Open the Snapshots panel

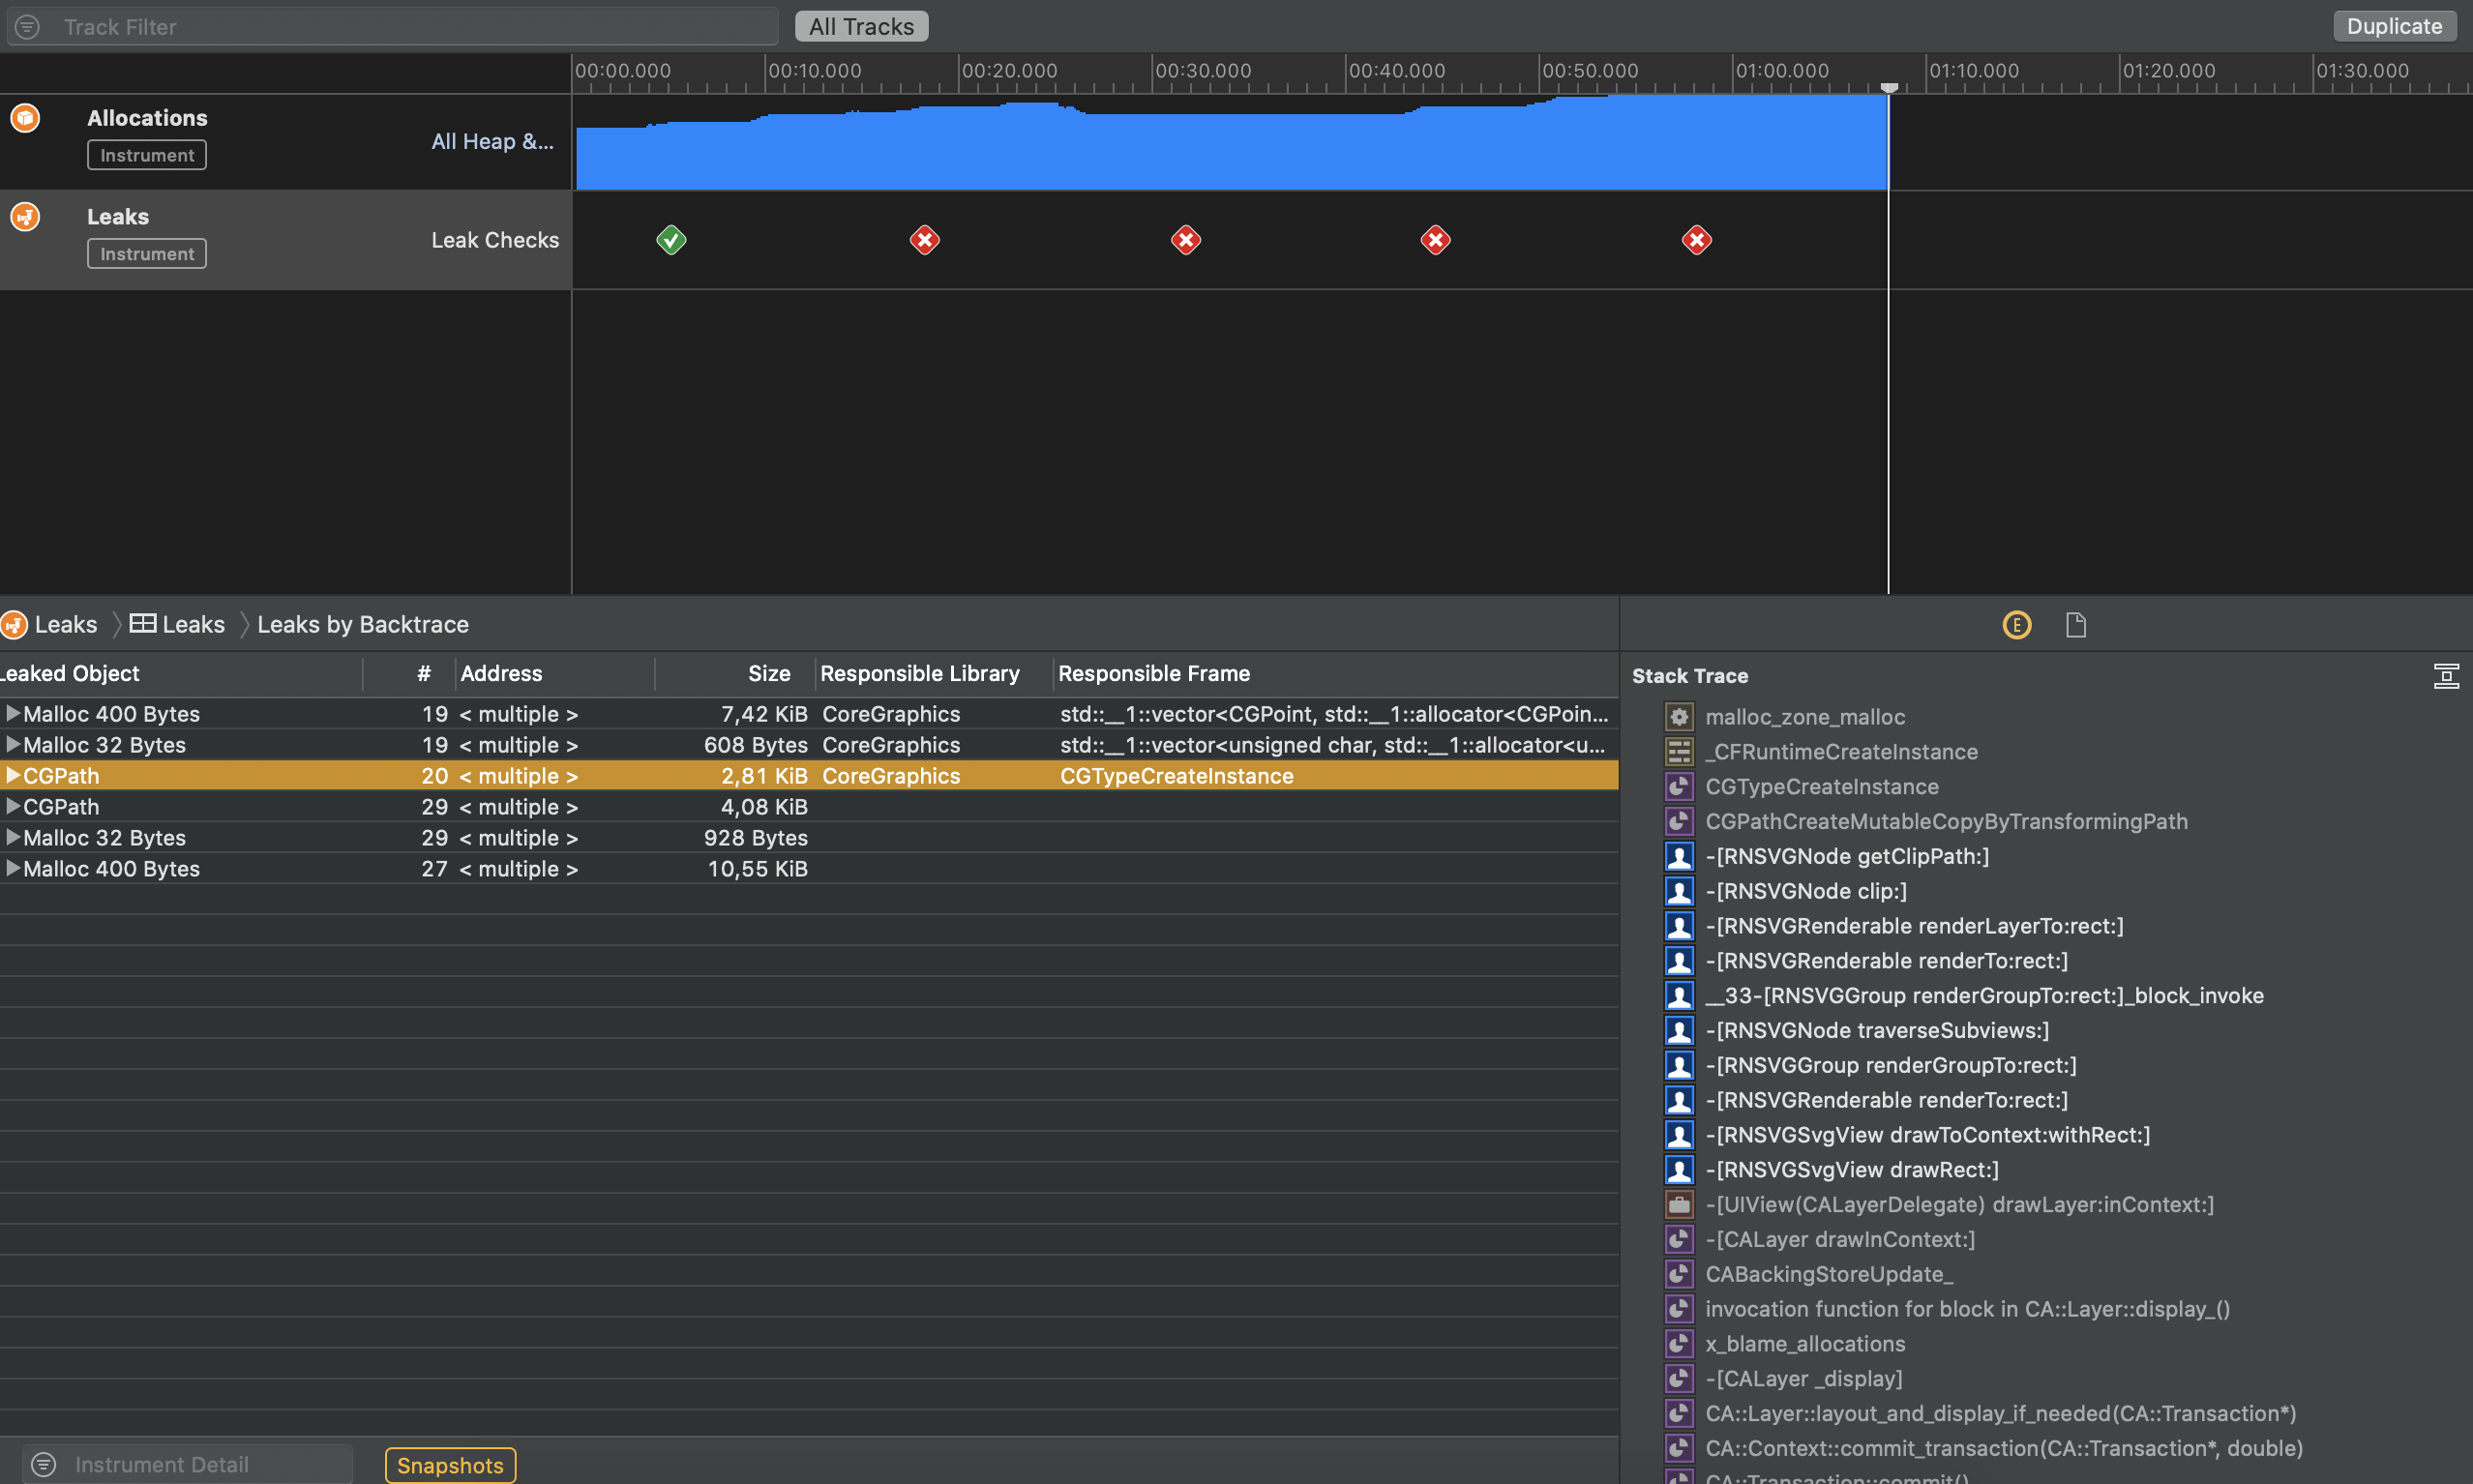(x=449, y=1464)
